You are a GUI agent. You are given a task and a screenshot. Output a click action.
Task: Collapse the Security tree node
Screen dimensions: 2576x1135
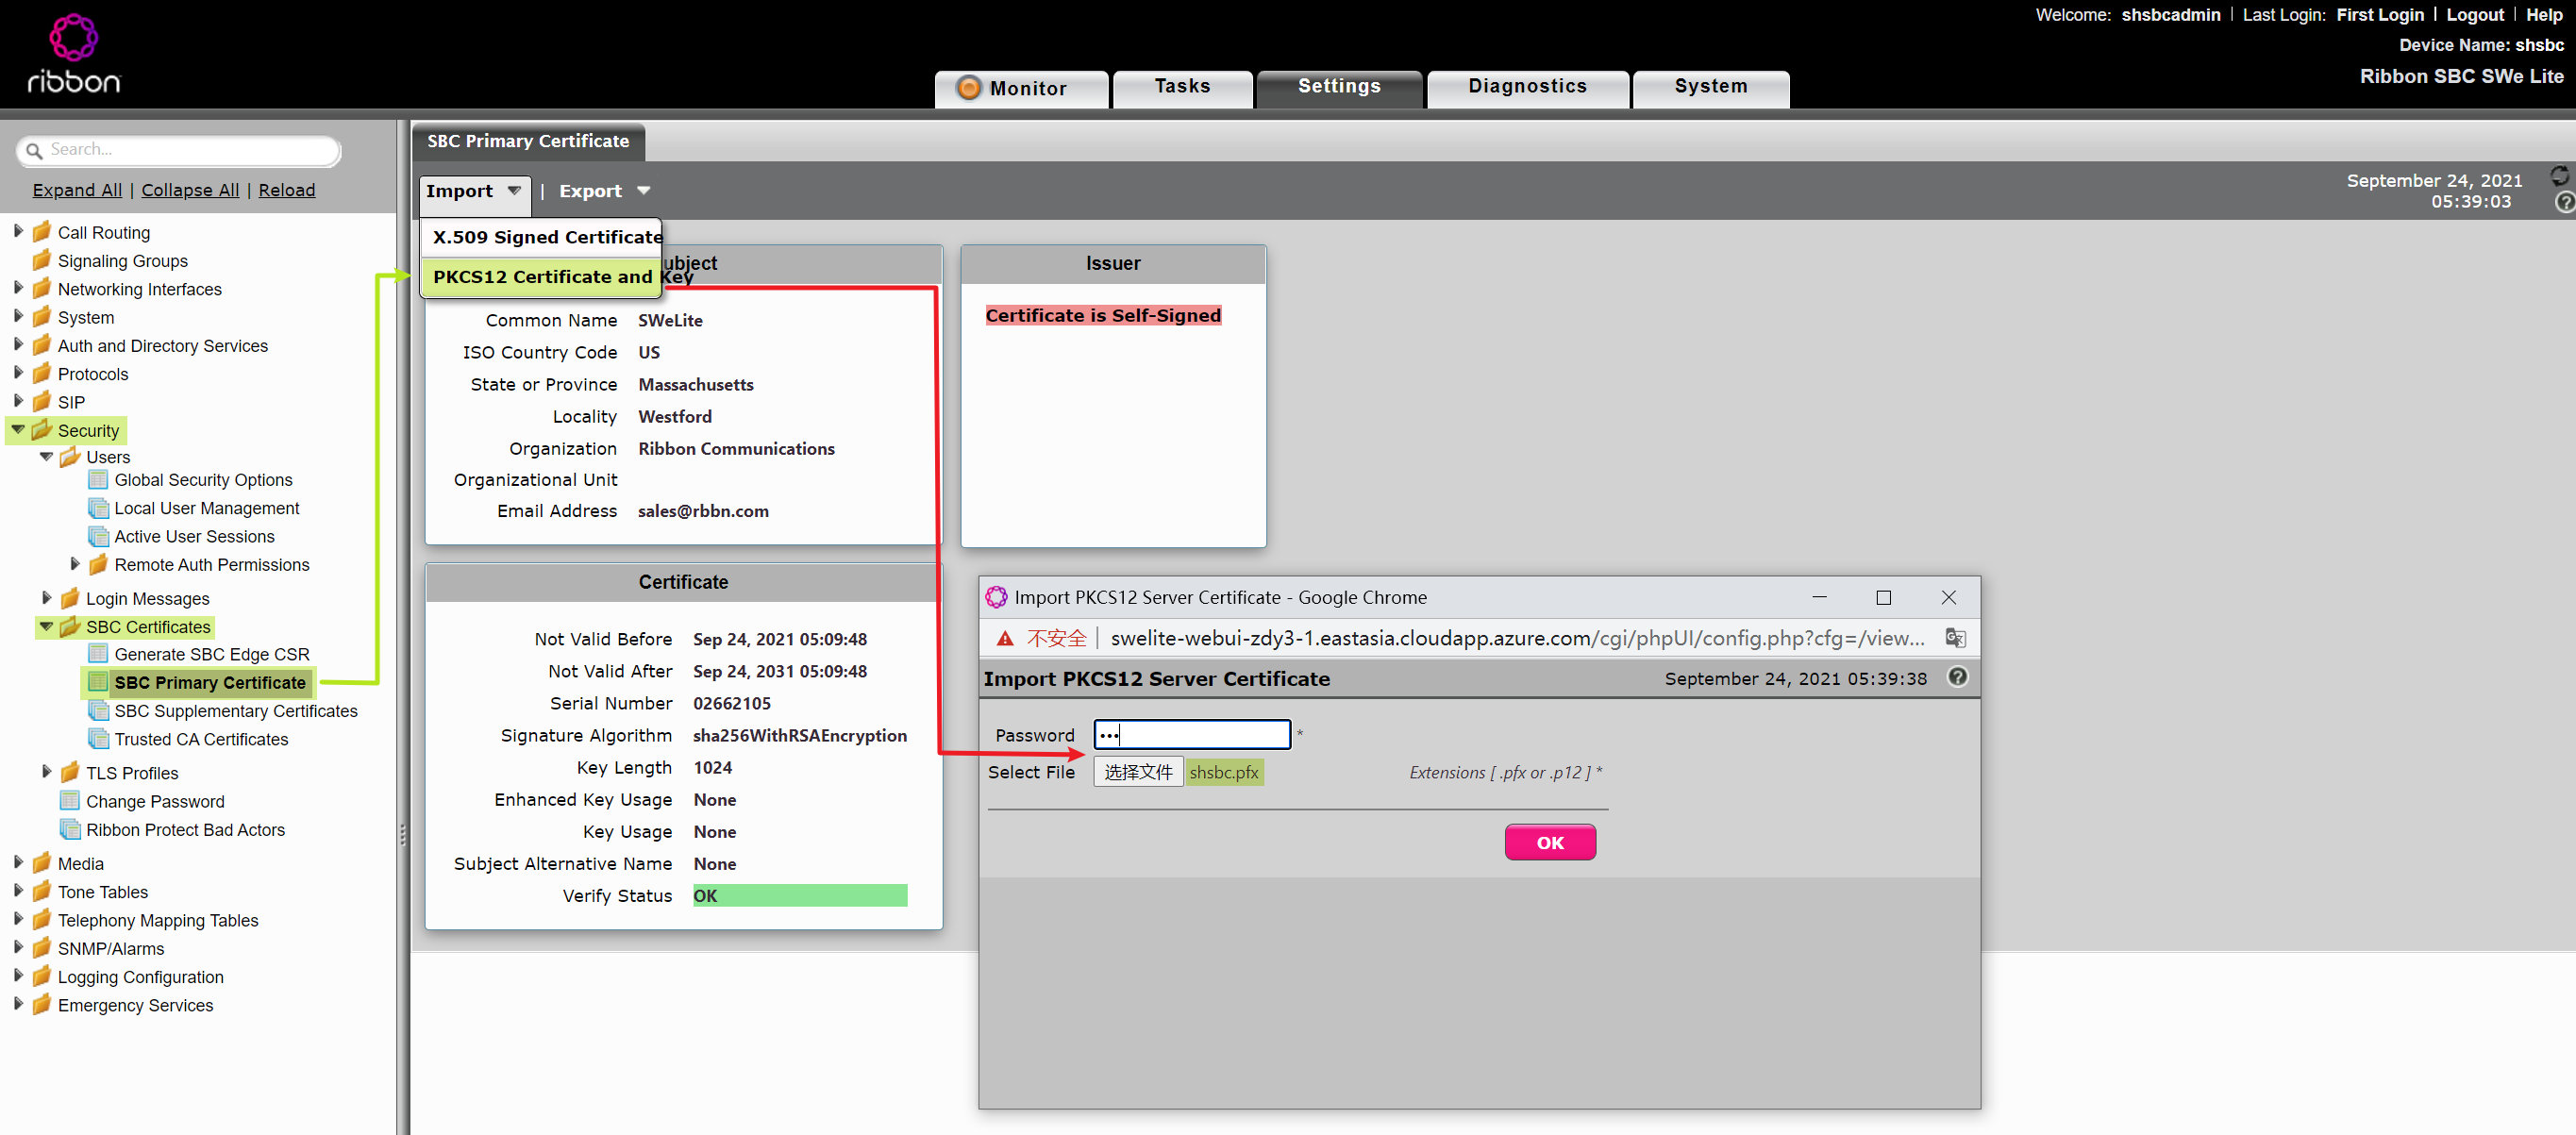18,429
